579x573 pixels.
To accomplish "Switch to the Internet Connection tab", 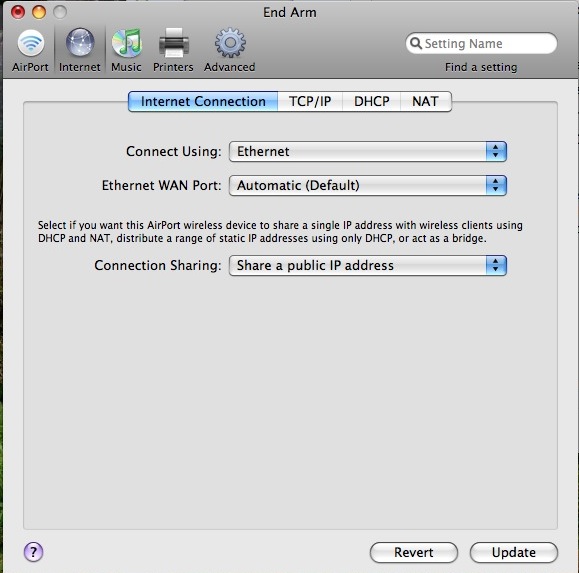I will coord(203,102).
